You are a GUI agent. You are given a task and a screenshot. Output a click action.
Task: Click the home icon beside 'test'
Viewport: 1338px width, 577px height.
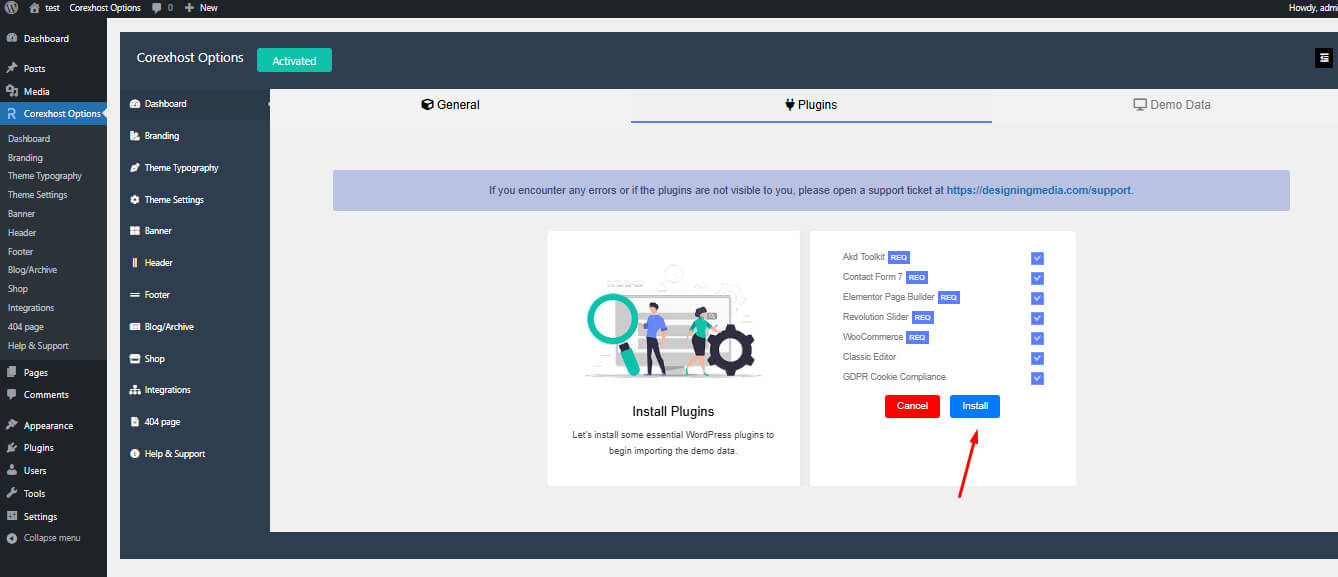(35, 7)
